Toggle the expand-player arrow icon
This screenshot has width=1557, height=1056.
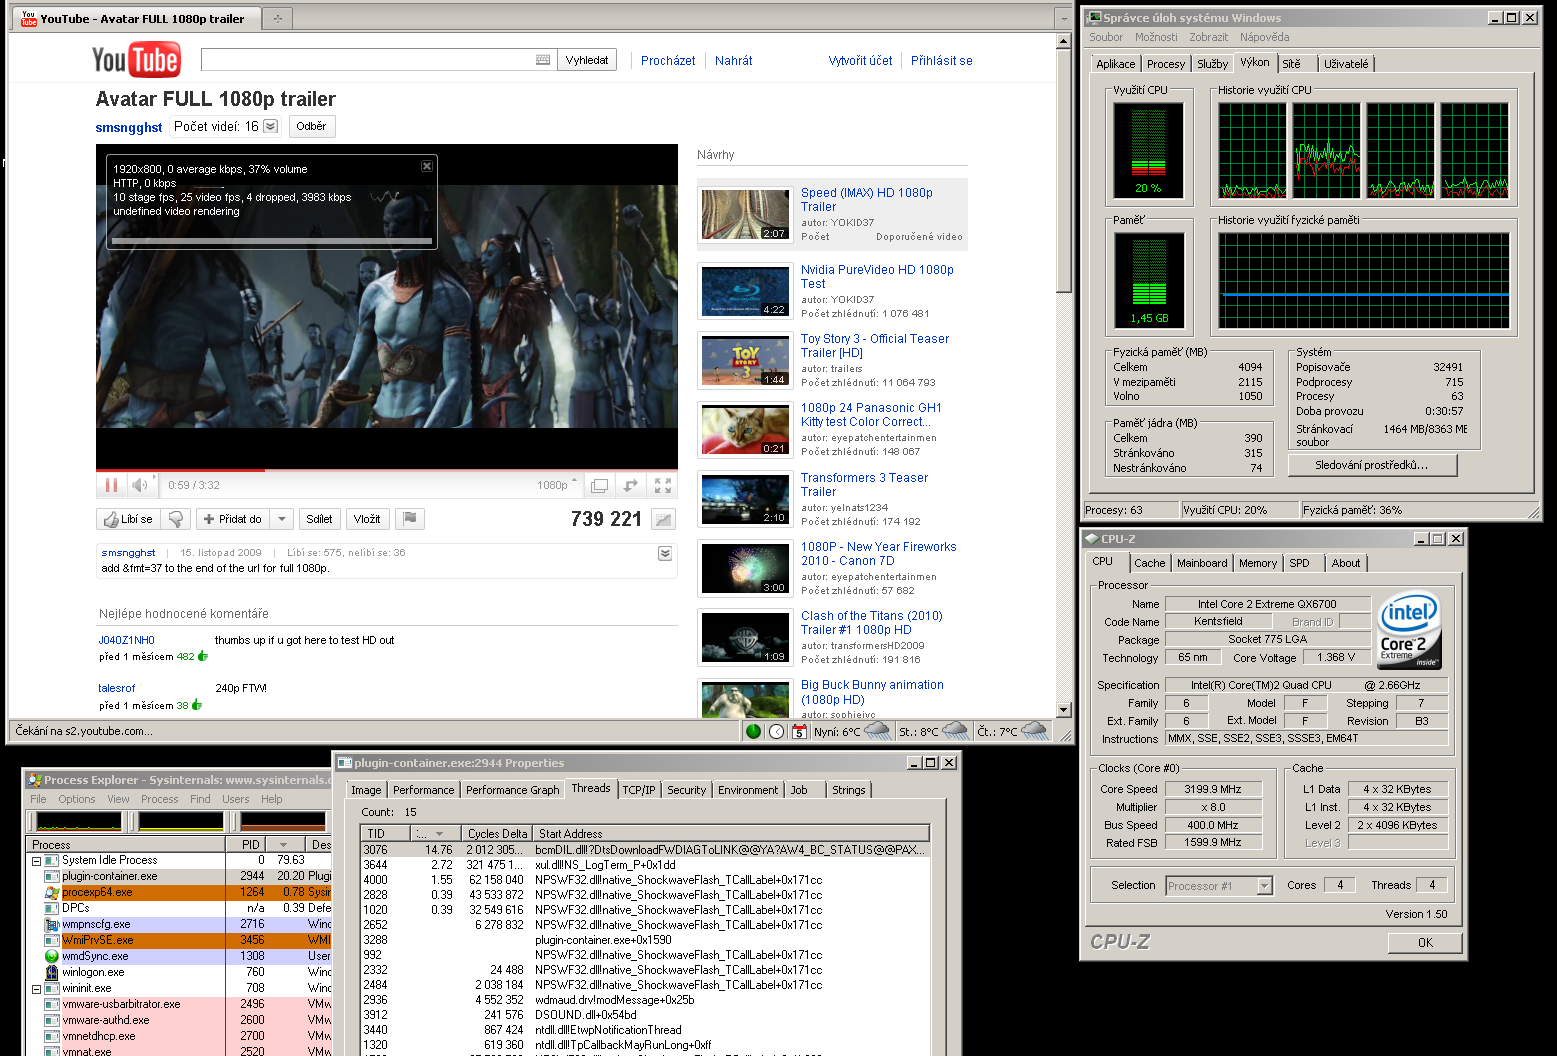tap(631, 485)
